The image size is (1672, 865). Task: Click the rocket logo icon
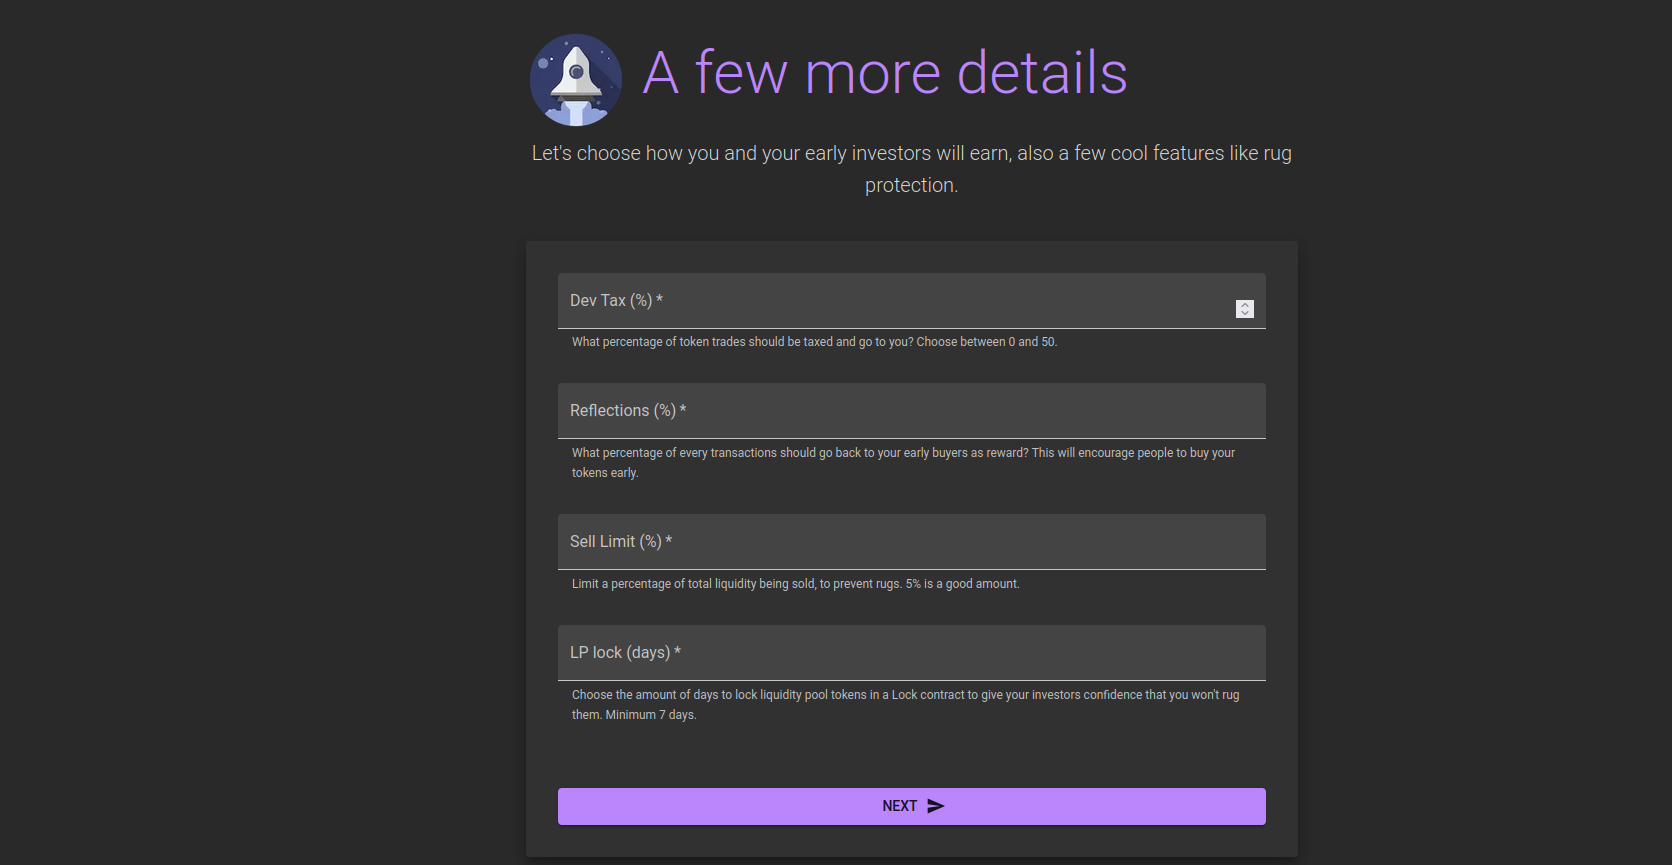tap(576, 80)
